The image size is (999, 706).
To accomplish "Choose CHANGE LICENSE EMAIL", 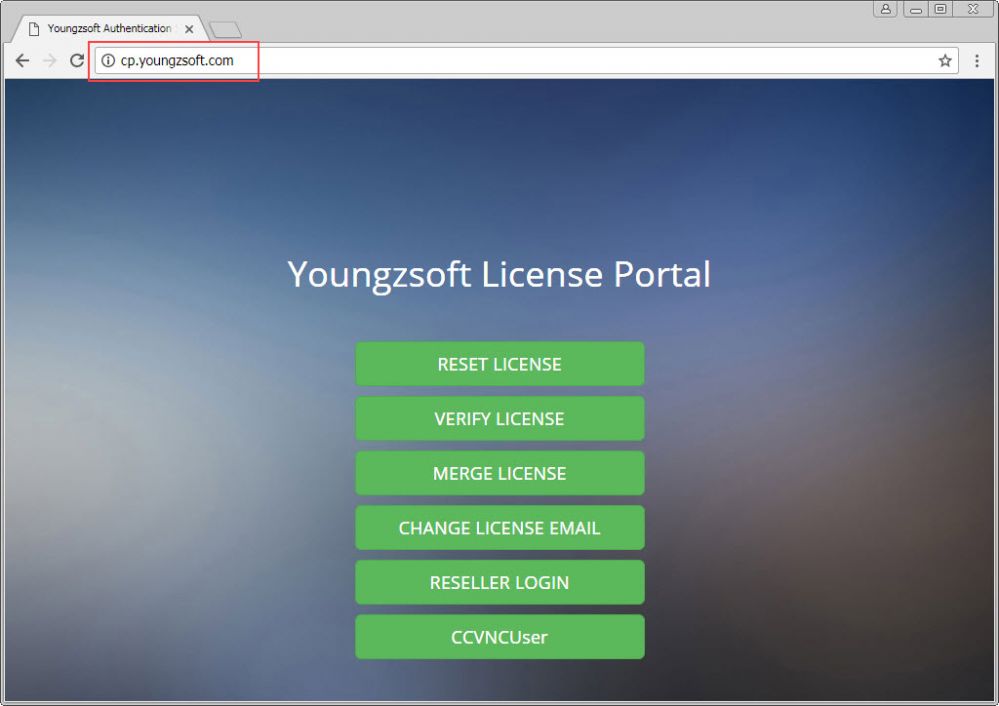I will pyautogui.click(x=500, y=528).
